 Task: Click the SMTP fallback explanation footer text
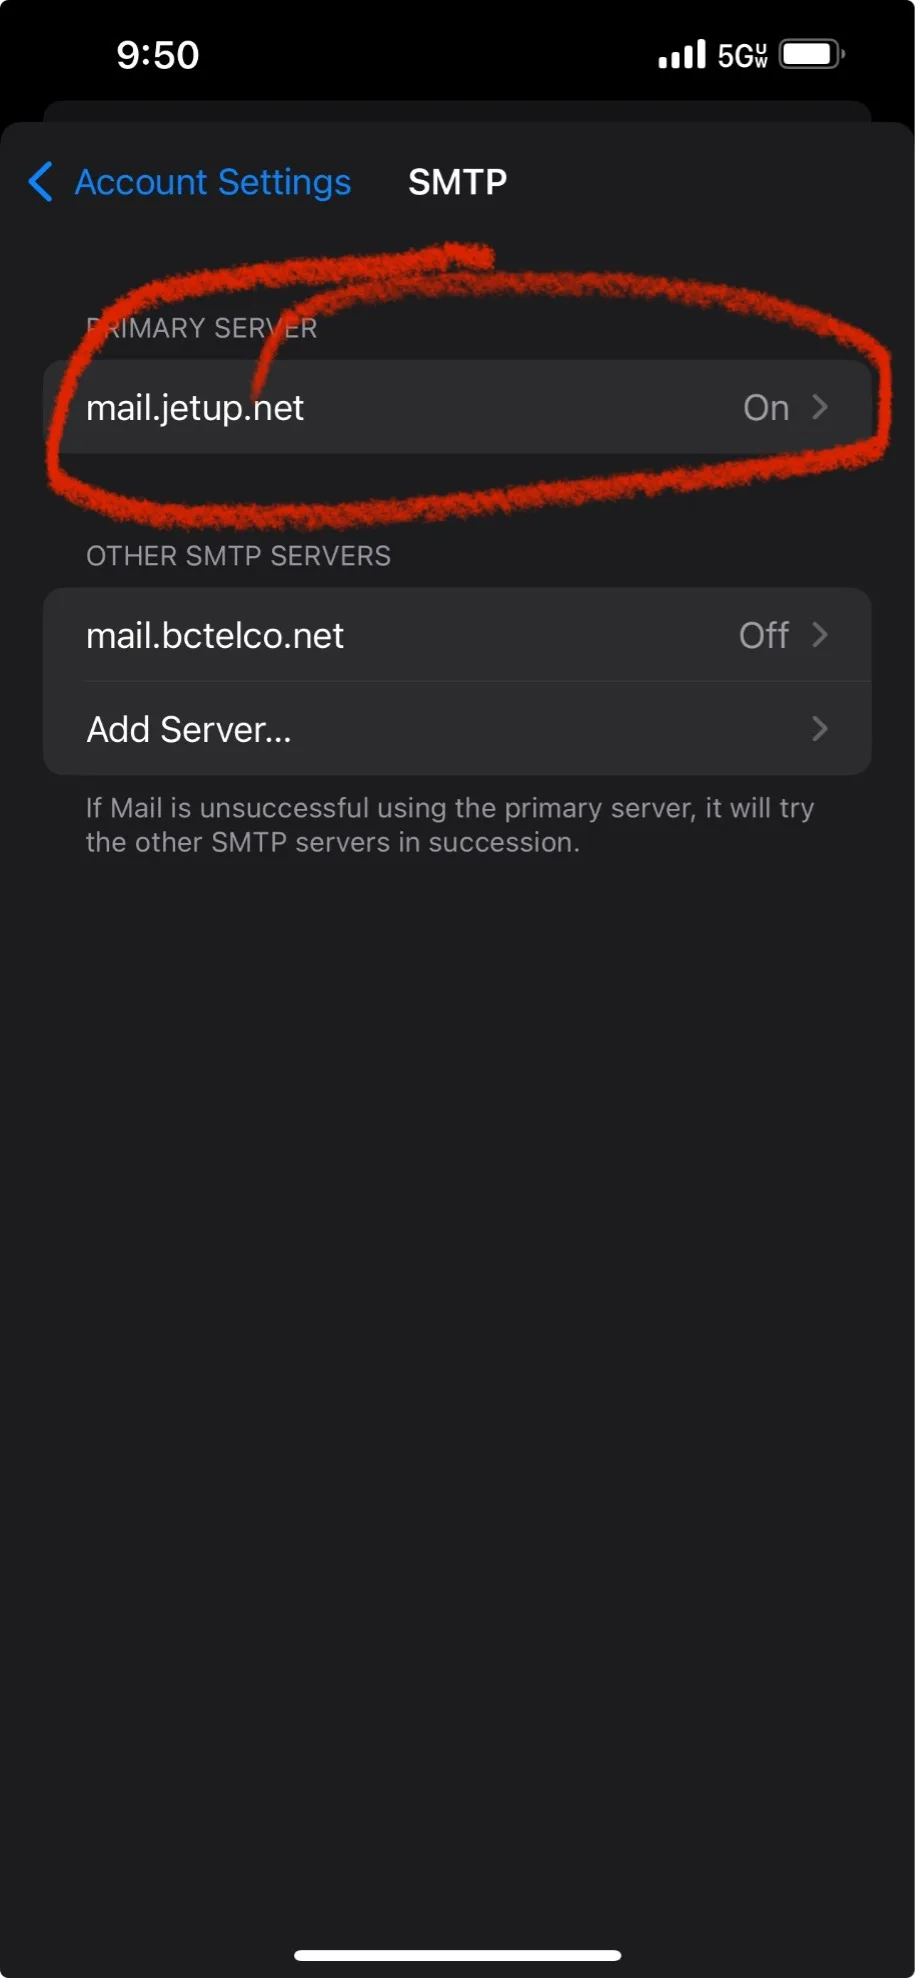point(449,825)
